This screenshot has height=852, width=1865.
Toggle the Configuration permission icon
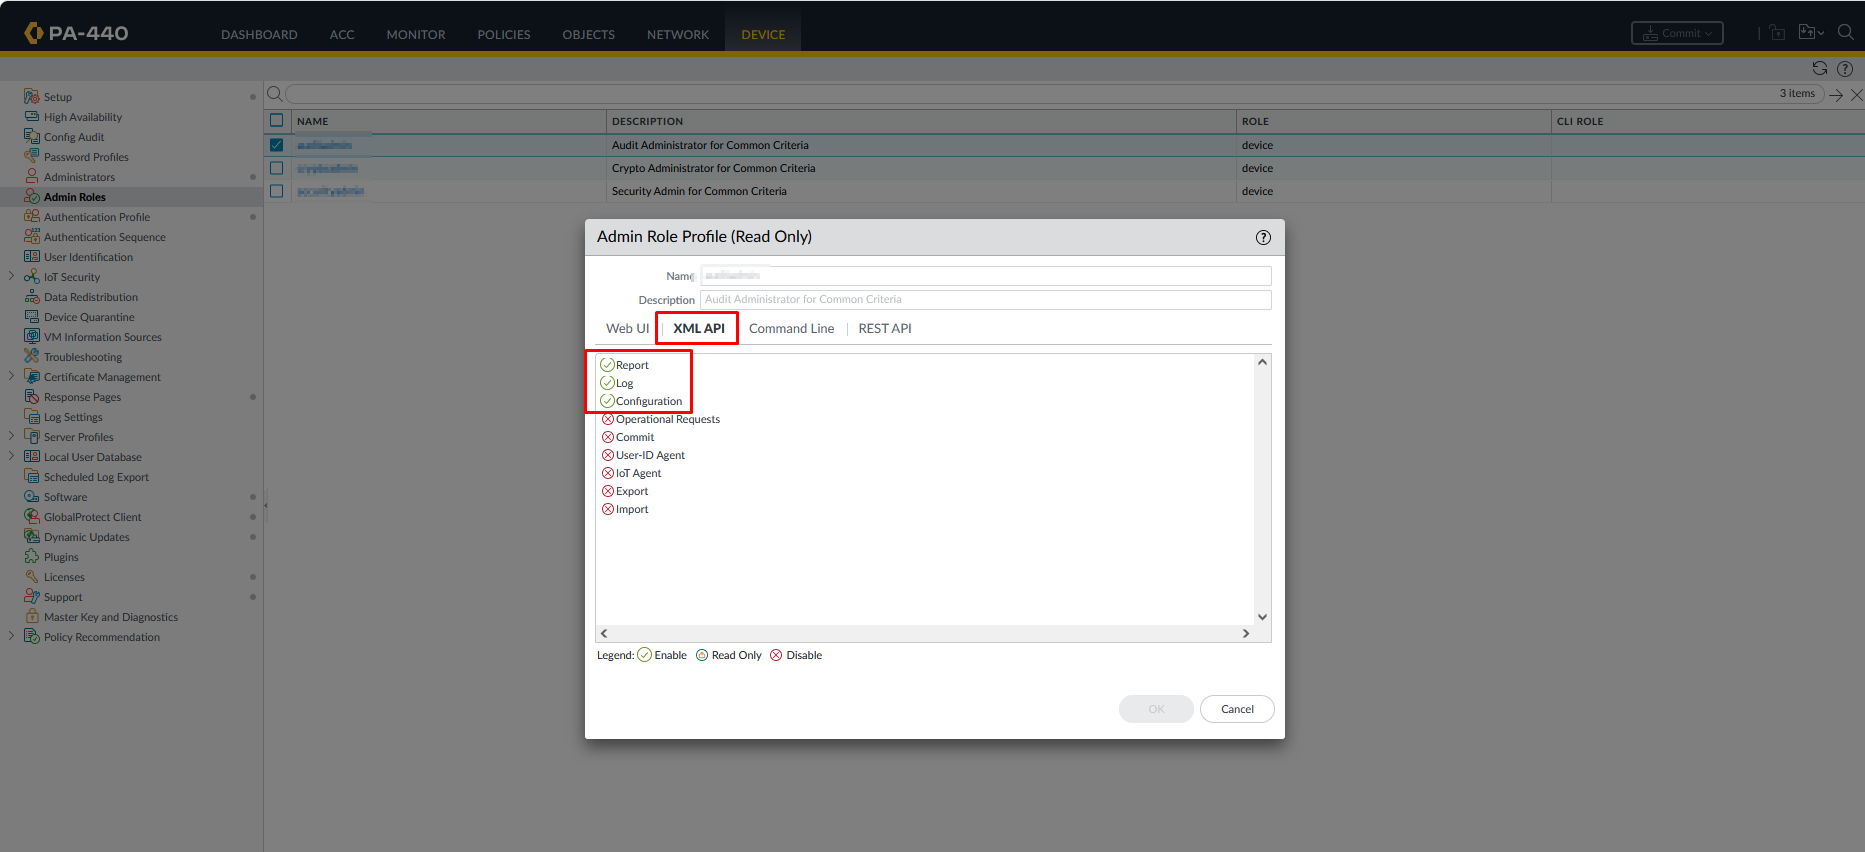(x=607, y=401)
